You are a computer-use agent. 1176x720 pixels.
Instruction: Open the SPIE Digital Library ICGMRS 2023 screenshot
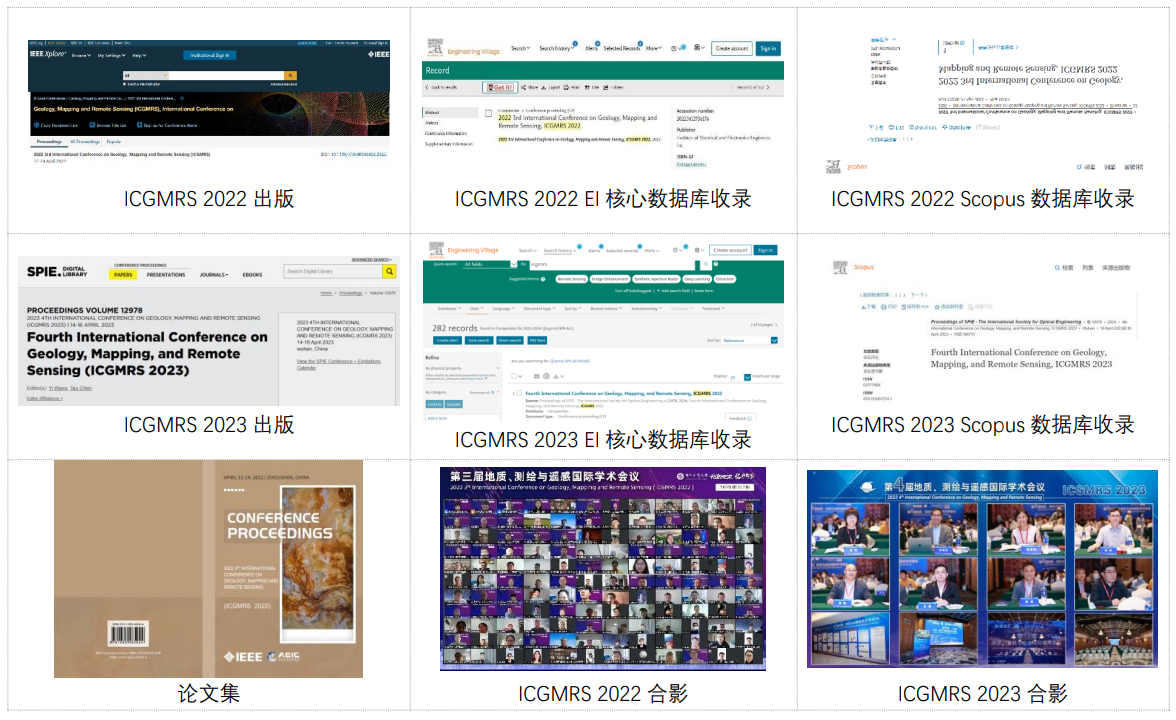[208, 331]
